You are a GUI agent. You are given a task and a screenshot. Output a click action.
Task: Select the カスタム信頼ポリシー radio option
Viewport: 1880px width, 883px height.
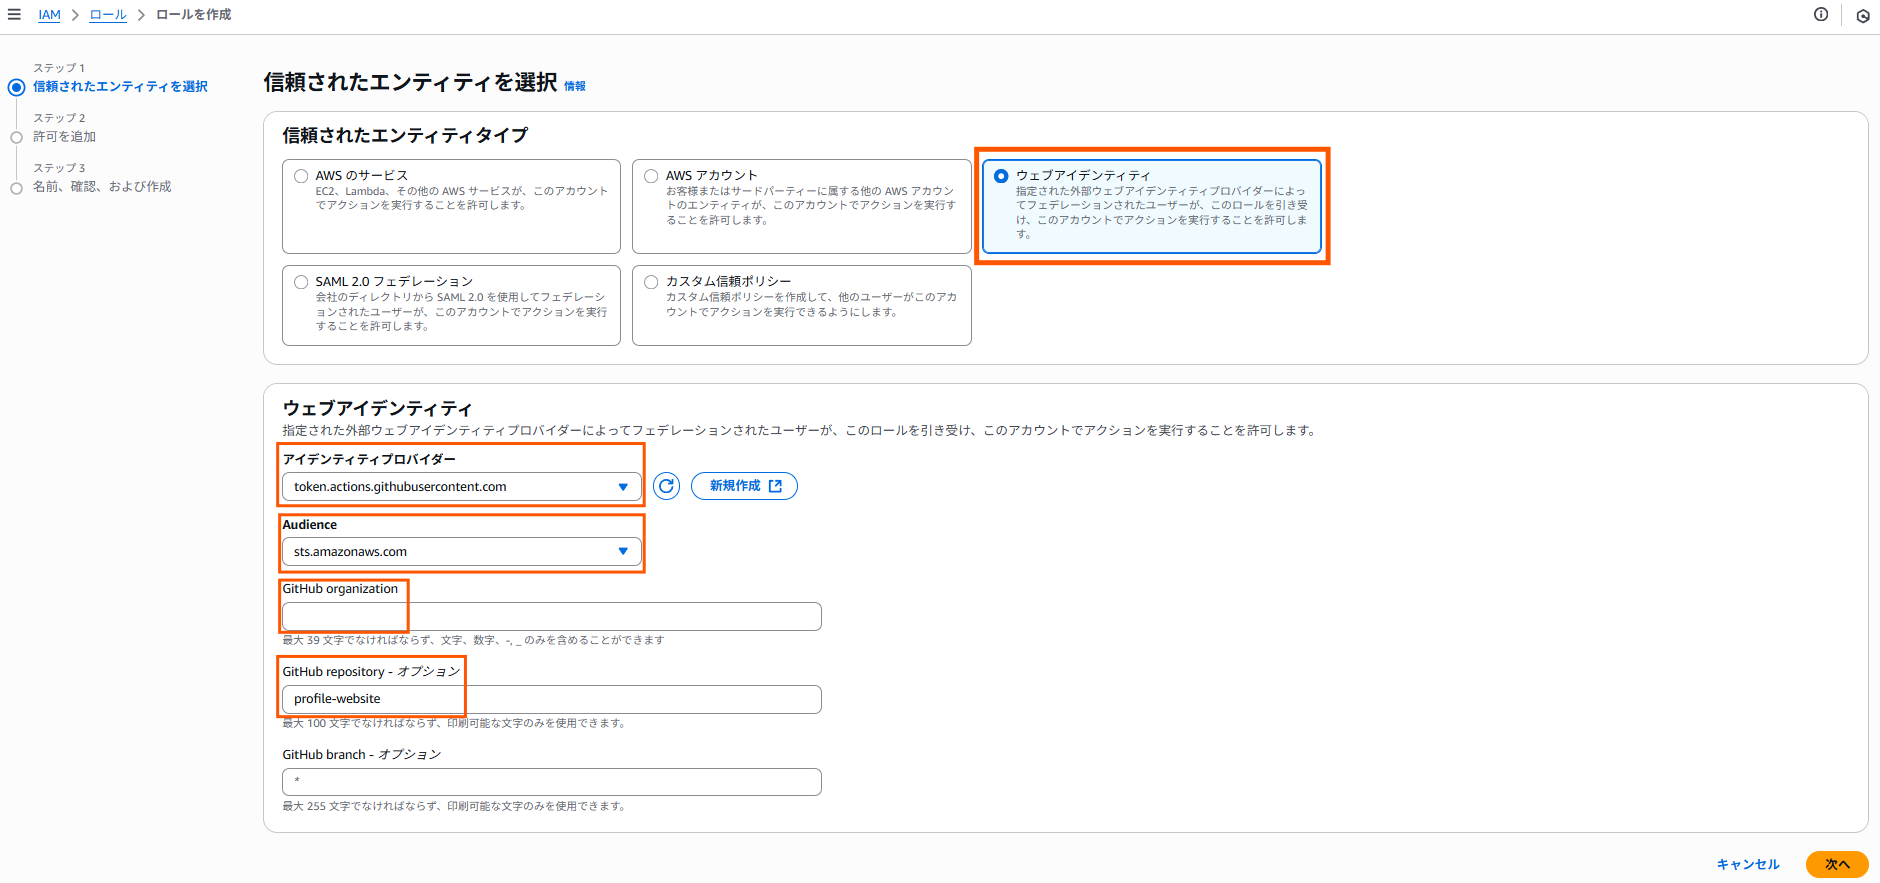point(651,282)
